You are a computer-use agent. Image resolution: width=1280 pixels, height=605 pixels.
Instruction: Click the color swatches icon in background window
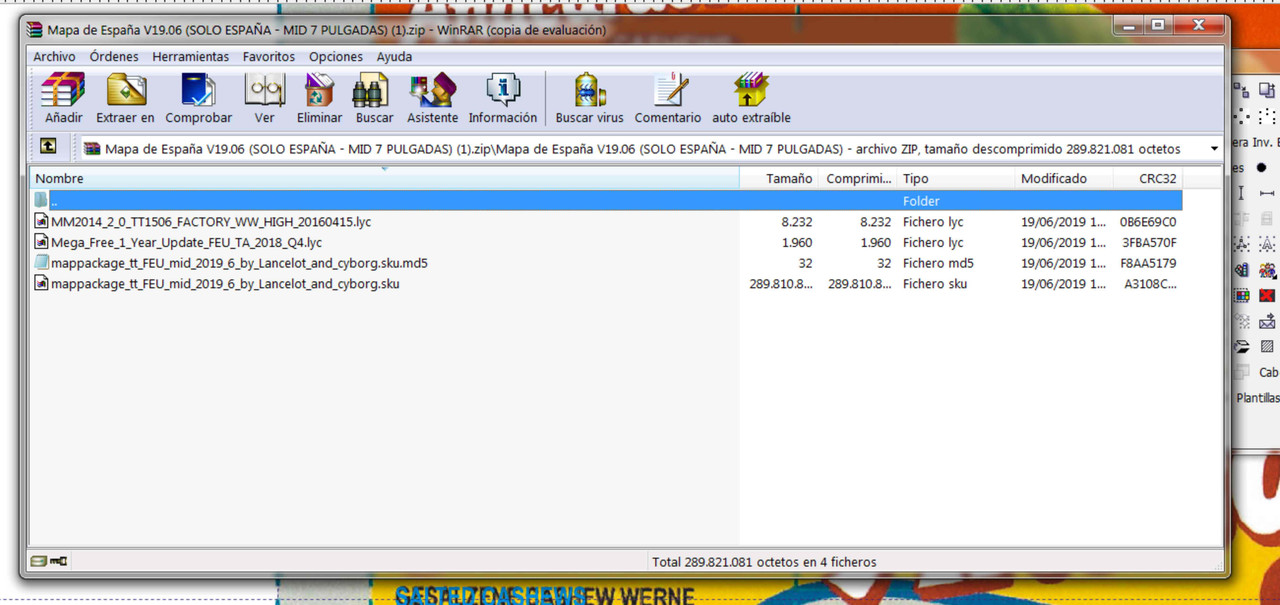(x=1242, y=295)
